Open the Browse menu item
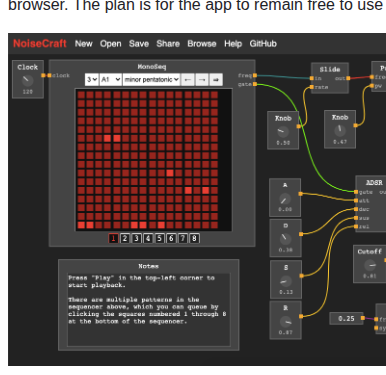Screen dimensions: 386x375 [202, 44]
